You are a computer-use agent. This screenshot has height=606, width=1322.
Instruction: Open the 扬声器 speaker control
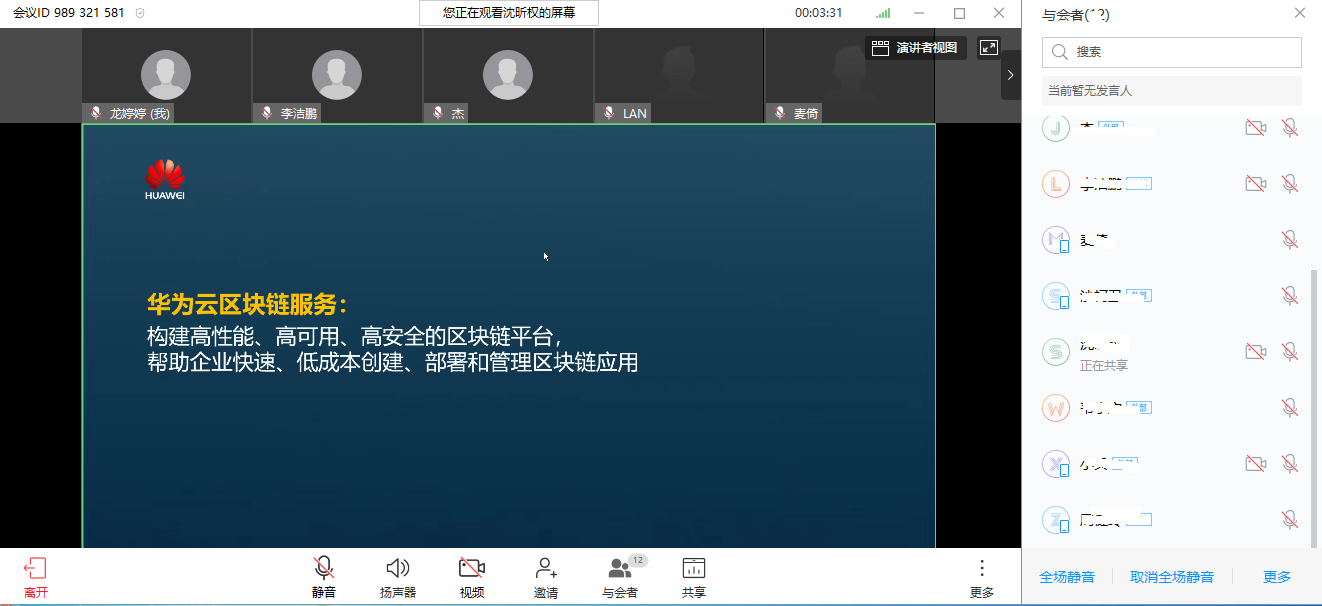click(x=397, y=569)
